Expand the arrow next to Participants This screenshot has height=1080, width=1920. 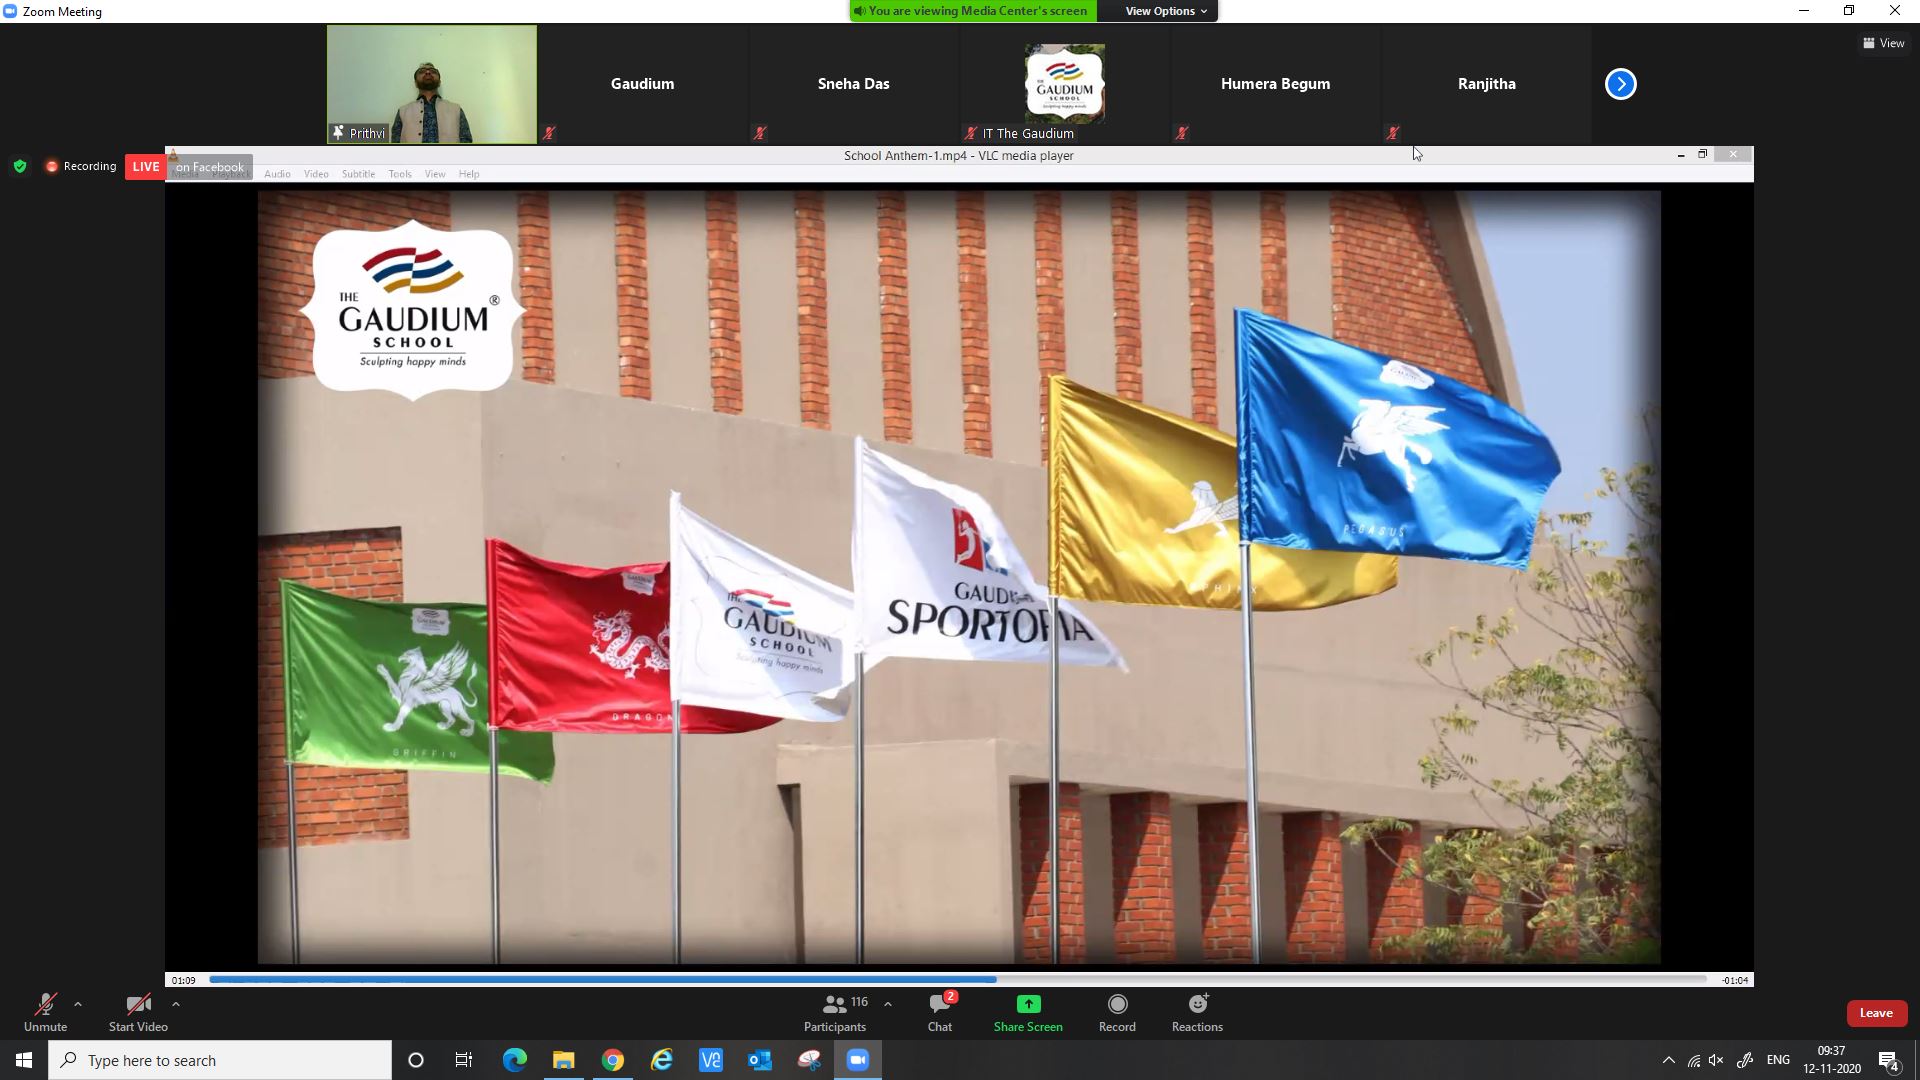click(x=888, y=1004)
